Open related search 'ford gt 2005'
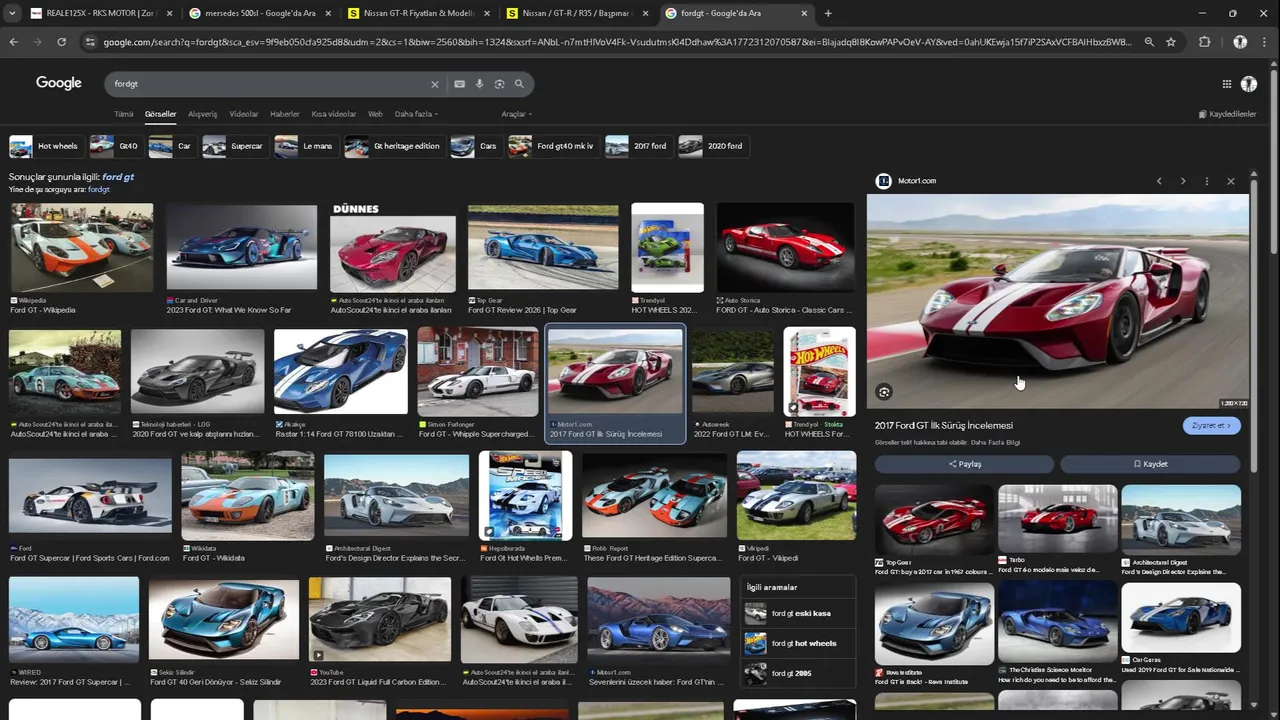The width and height of the screenshot is (1280, 720). tap(800, 673)
